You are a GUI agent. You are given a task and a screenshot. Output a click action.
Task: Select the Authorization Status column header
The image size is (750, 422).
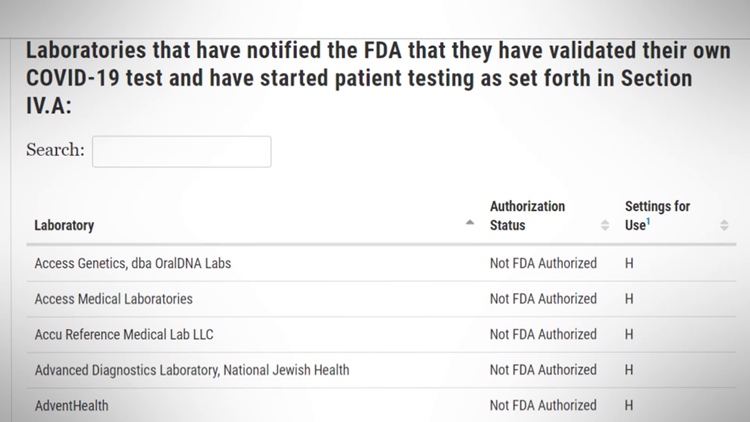point(527,216)
